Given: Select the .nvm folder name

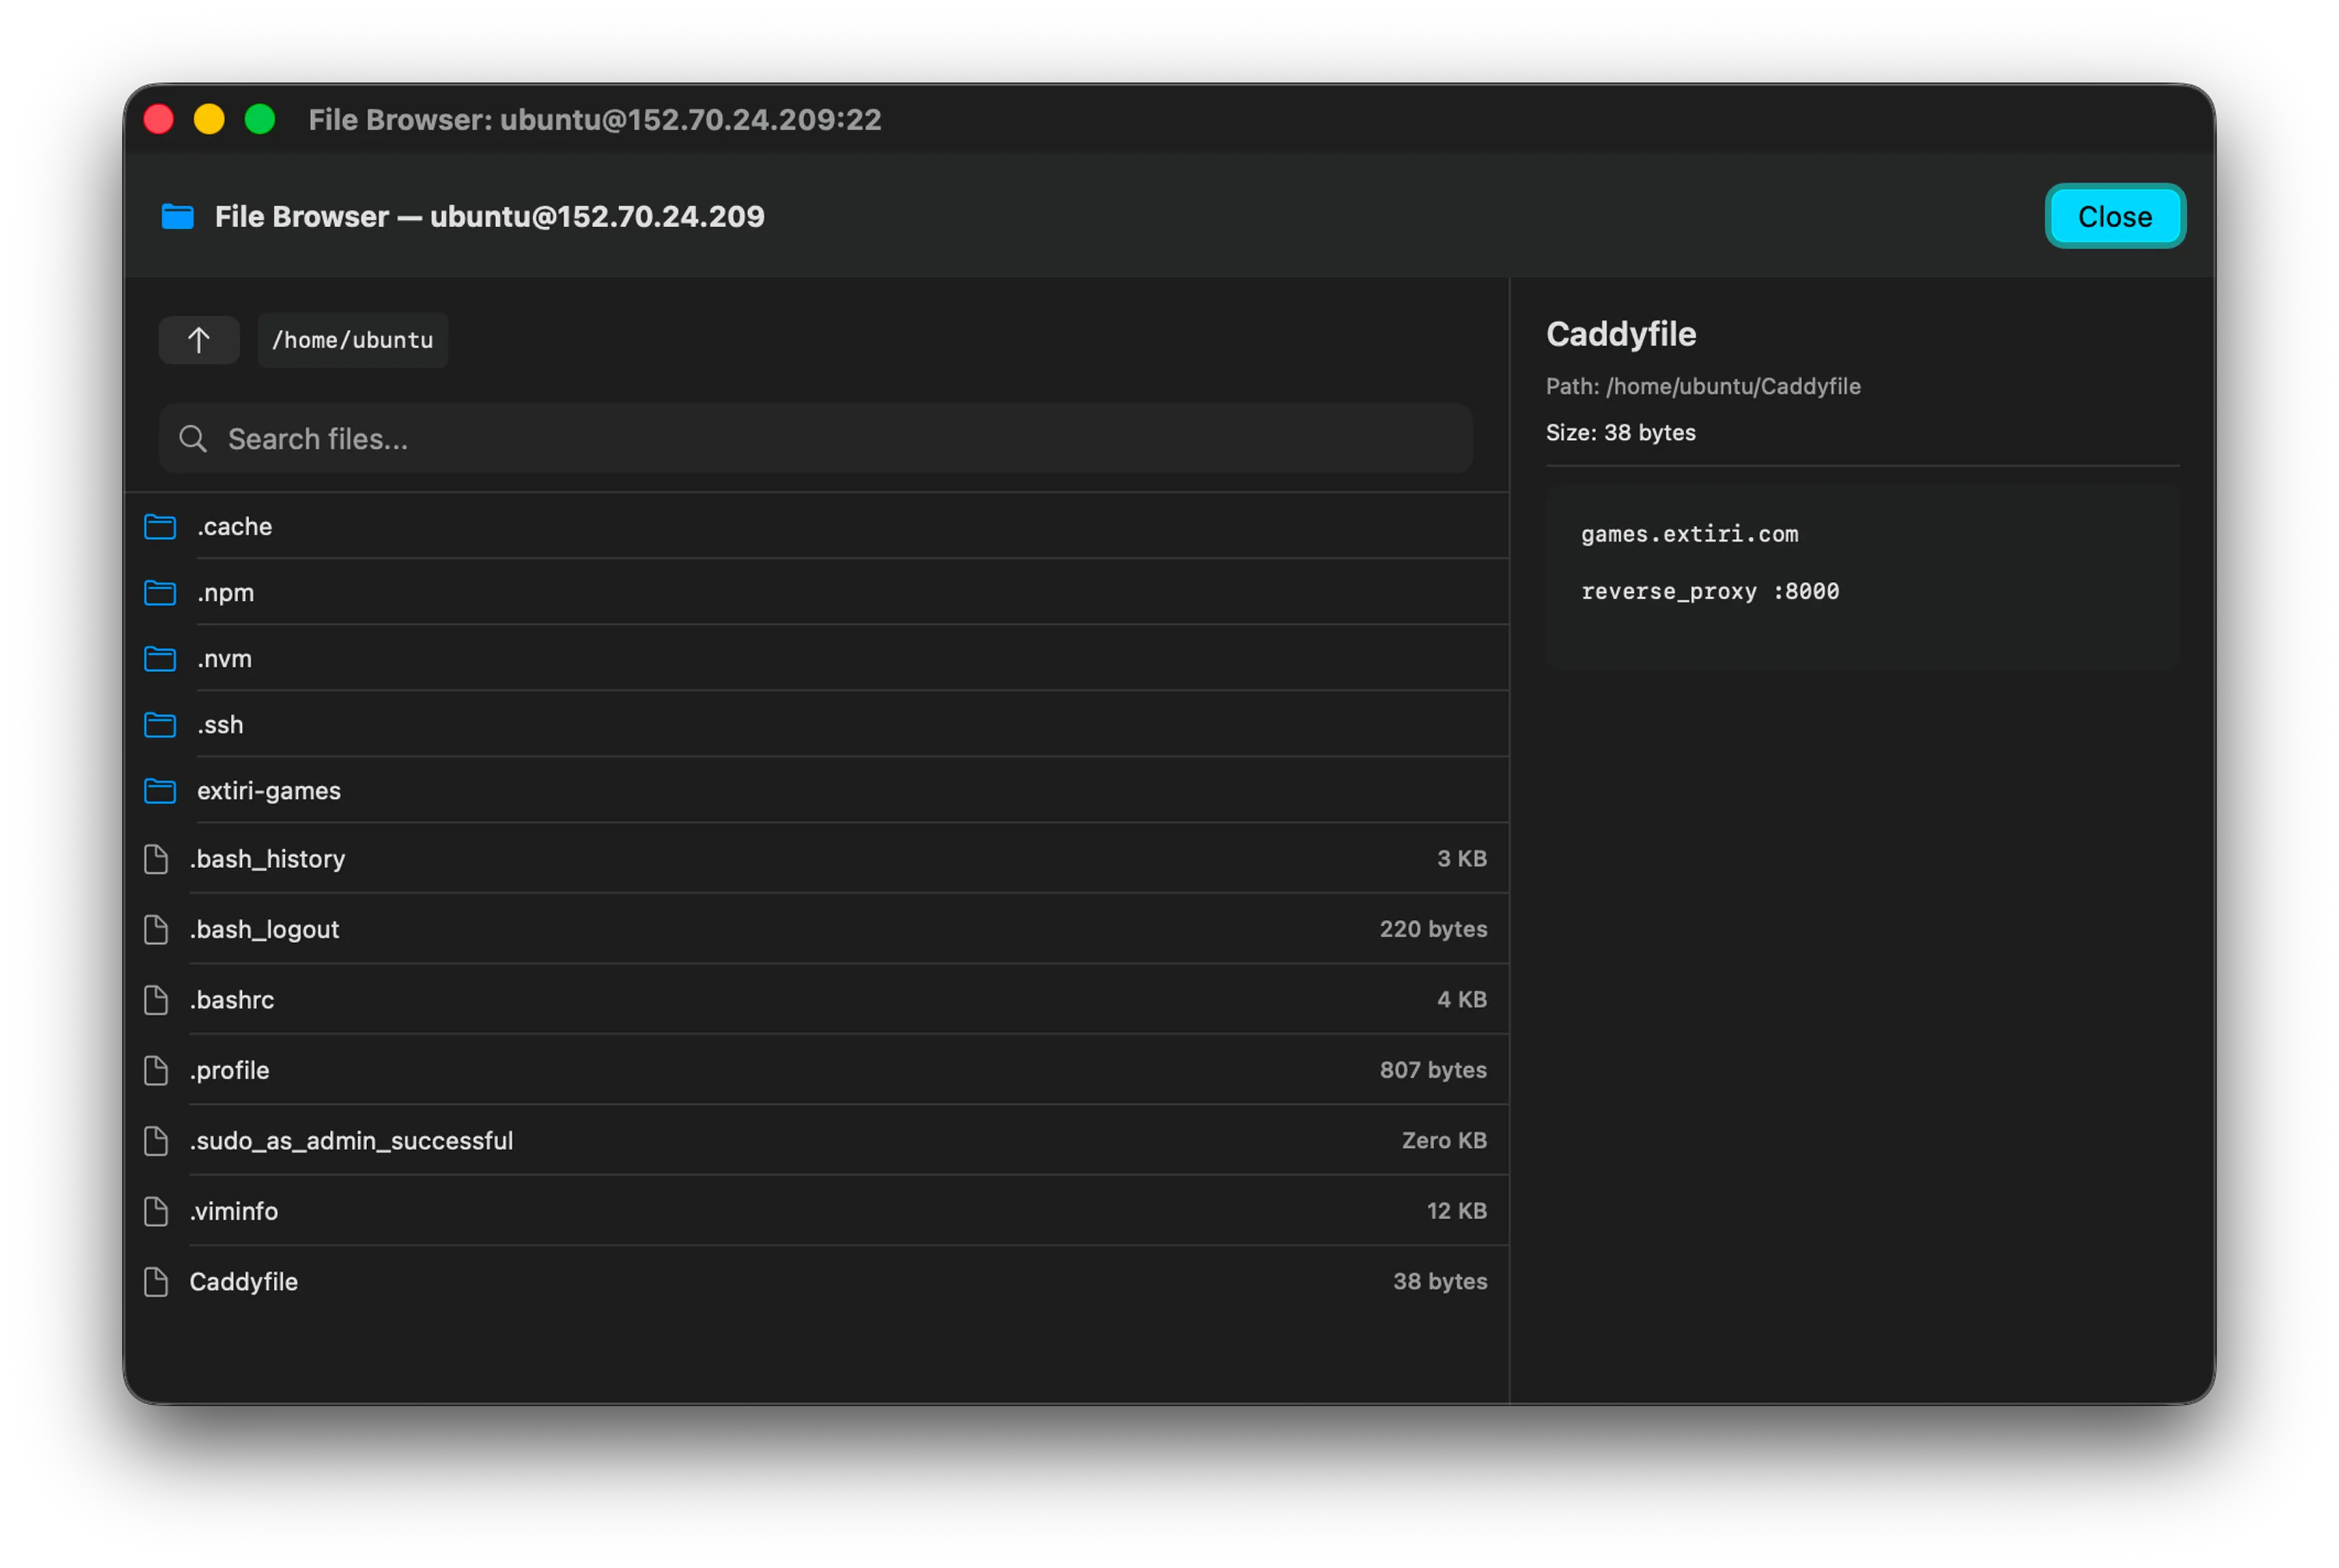Looking at the screenshot, I should coord(225,659).
